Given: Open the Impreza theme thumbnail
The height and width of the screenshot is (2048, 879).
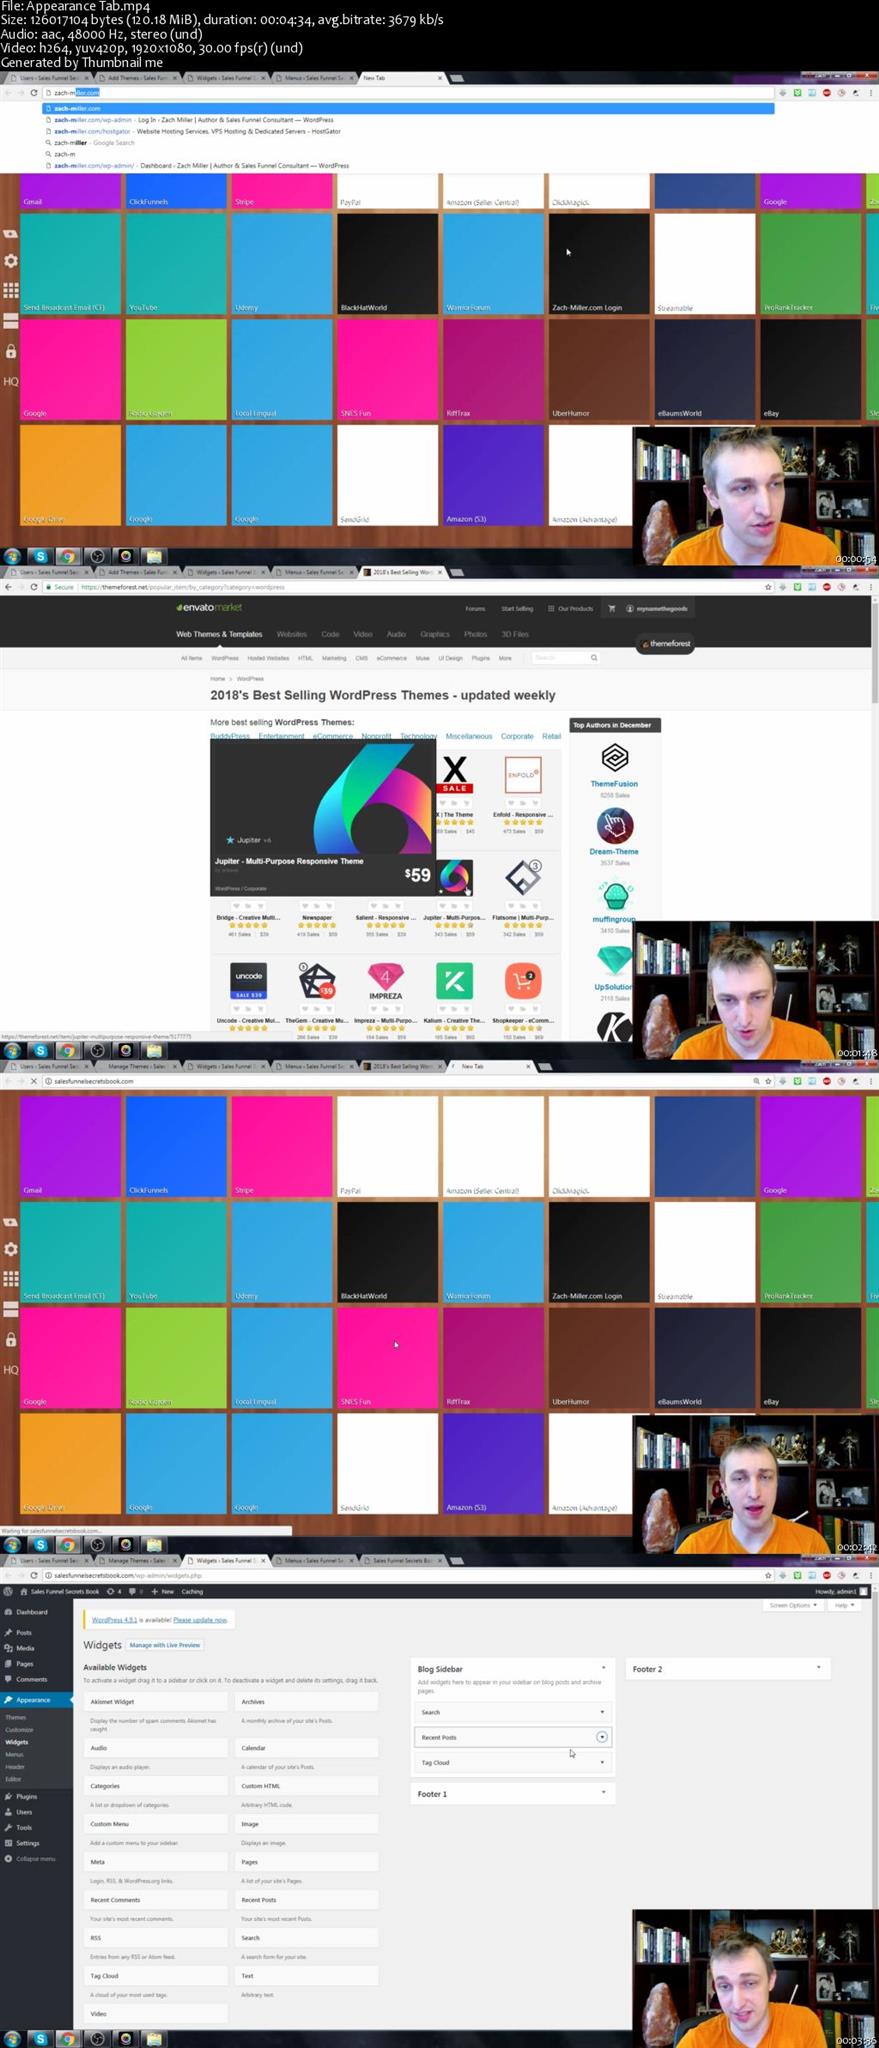Looking at the screenshot, I should [386, 981].
